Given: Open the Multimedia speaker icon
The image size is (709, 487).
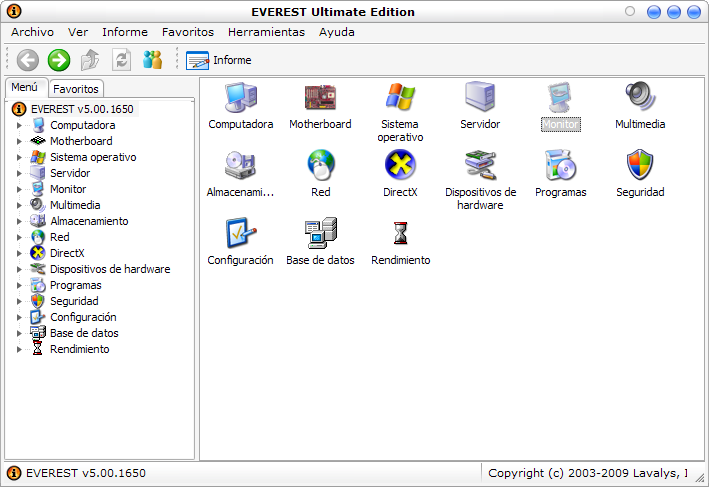Looking at the screenshot, I should pos(640,98).
